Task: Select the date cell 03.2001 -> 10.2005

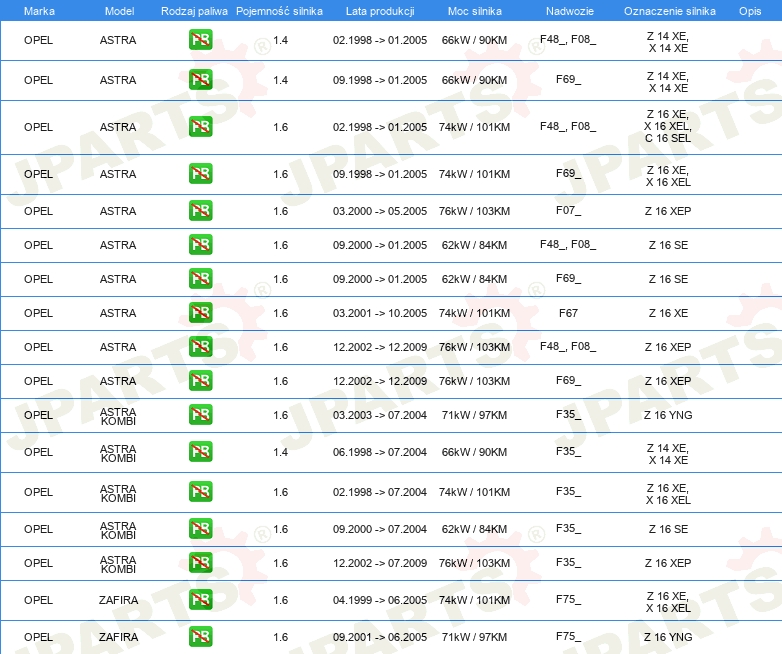Action: tap(380, 313)
